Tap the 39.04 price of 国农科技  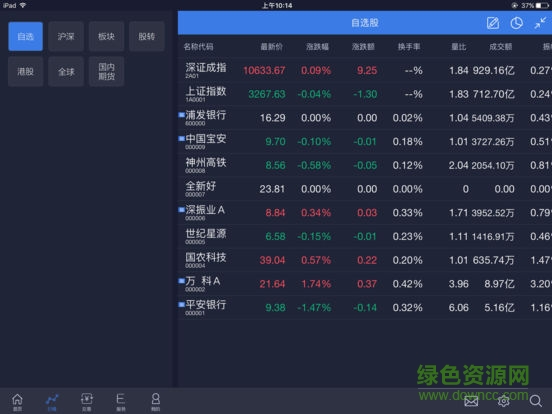tap(272, 260)
